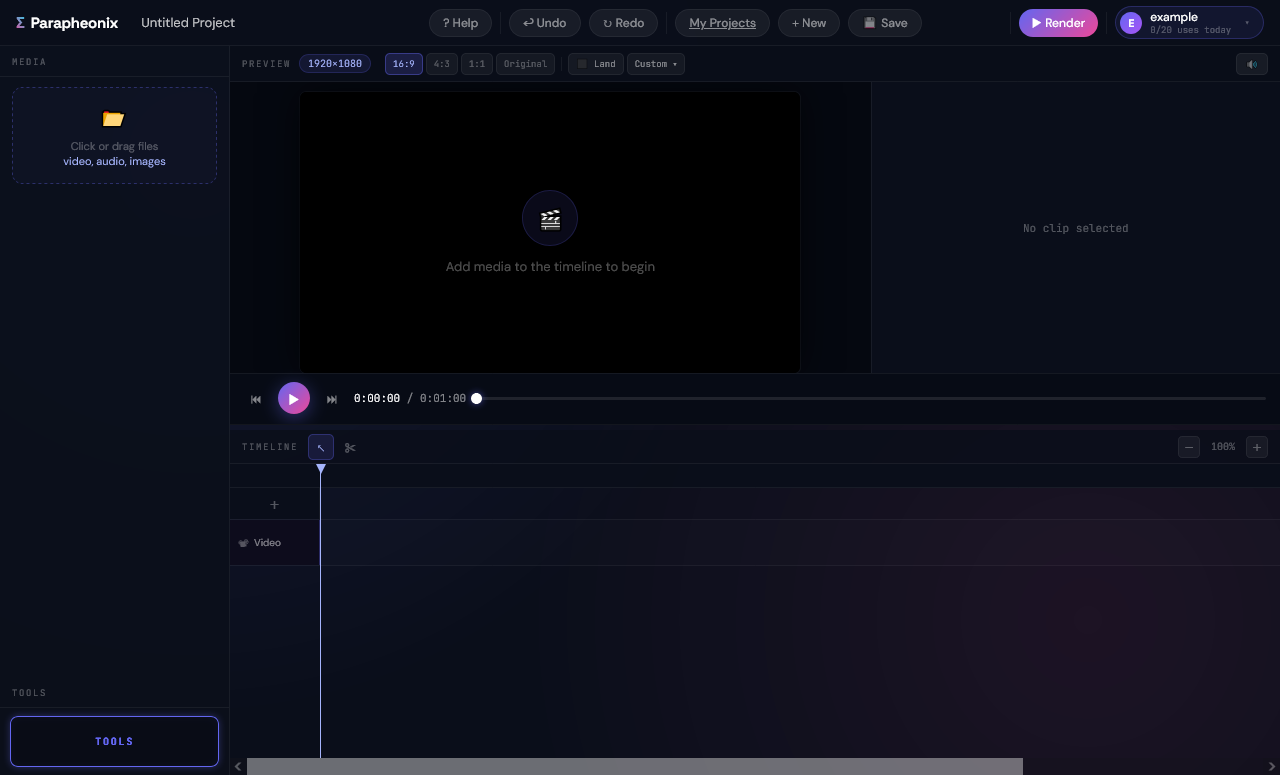
Task: Click the playback progress track
Action: (871, 398)
